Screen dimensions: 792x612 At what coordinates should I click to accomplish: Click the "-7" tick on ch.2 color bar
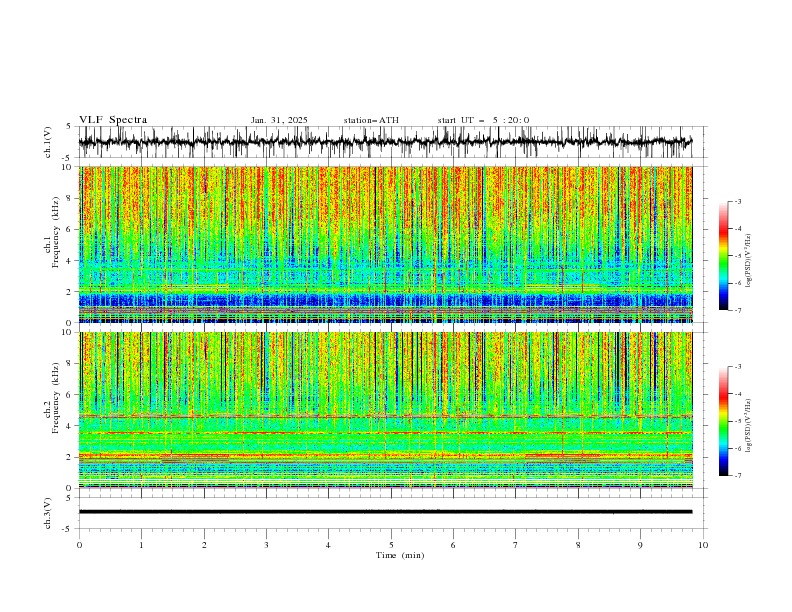click(738, 476)
